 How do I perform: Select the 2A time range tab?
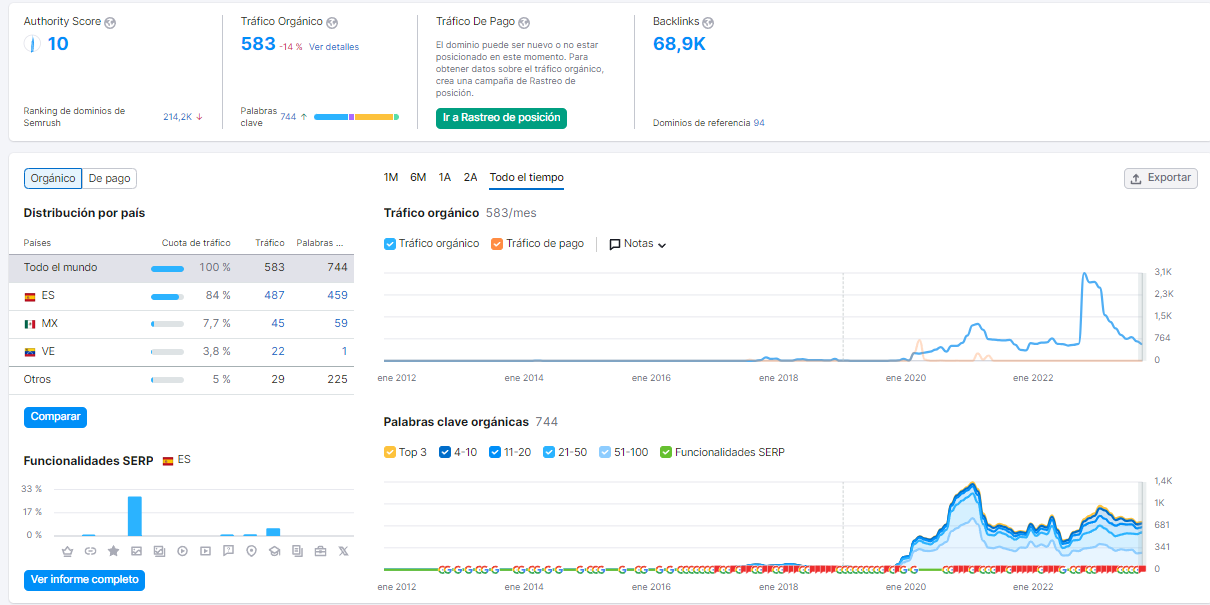471,177
